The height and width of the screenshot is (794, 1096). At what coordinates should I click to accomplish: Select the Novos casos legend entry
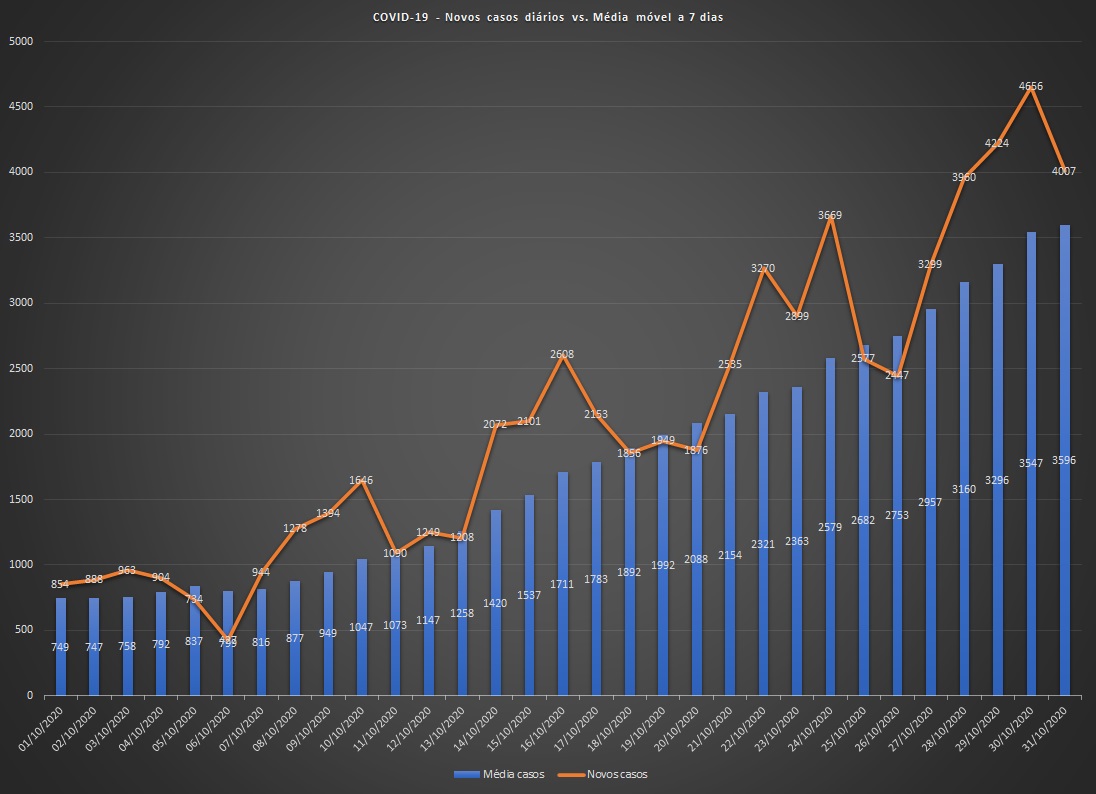tap(617, 774)
